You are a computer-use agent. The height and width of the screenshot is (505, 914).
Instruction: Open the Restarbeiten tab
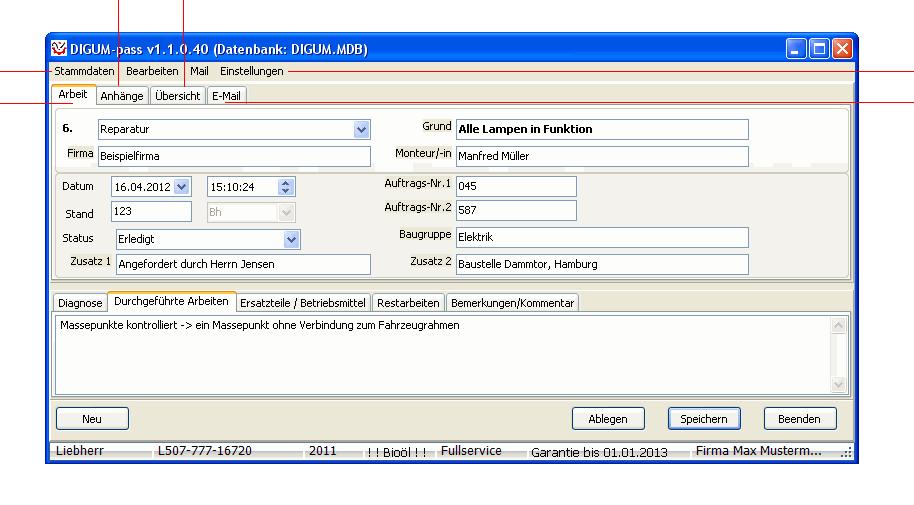[x=408, y=303]
